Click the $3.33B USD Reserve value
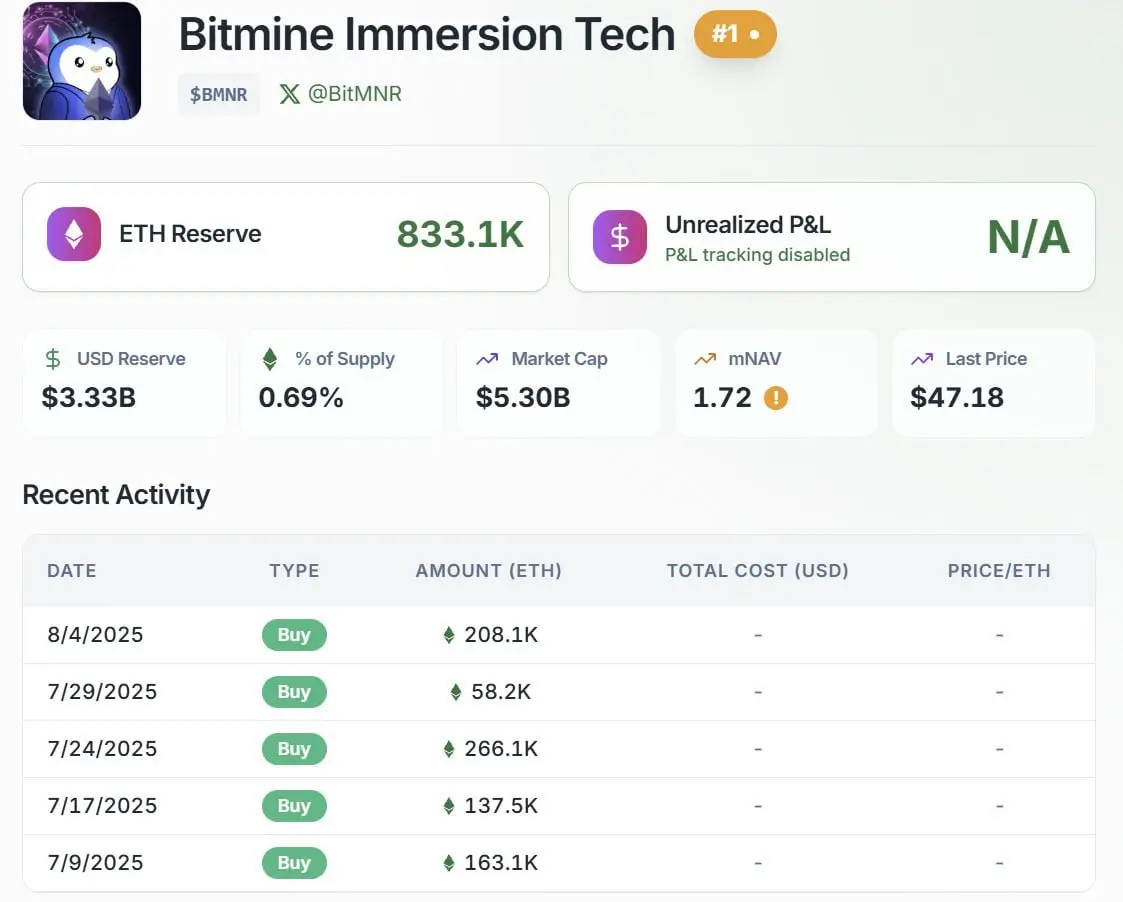 click(89, 398)
